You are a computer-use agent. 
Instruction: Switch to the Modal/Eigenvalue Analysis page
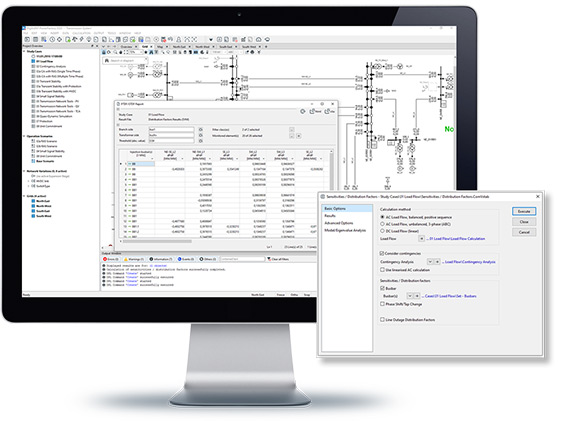(x=345, y=230)
